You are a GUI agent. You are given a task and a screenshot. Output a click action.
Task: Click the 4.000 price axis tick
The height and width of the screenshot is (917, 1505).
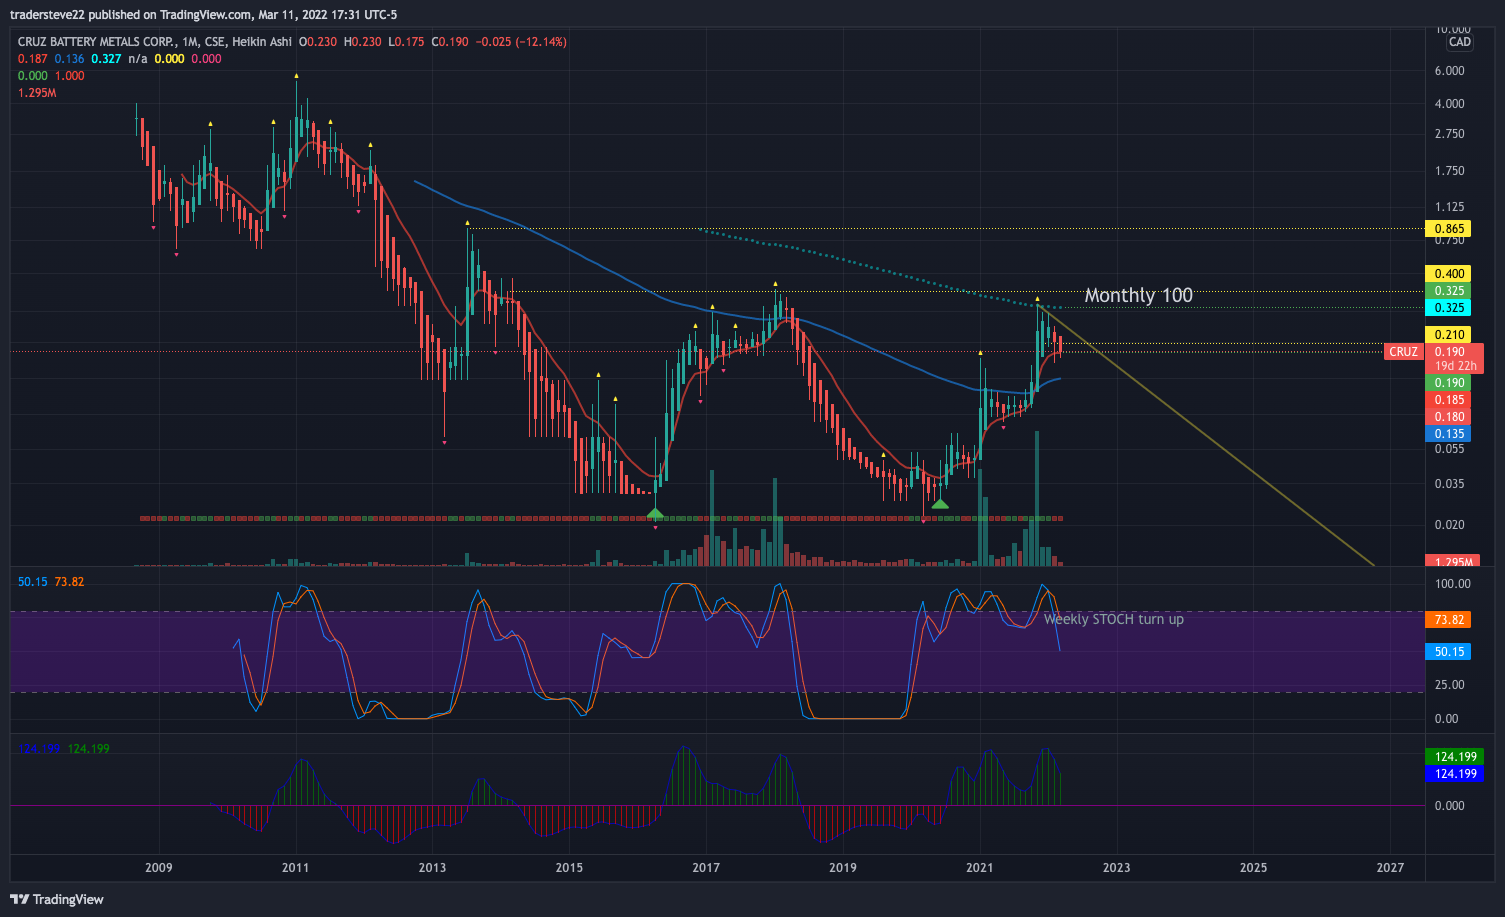(x=1449, y=104)
